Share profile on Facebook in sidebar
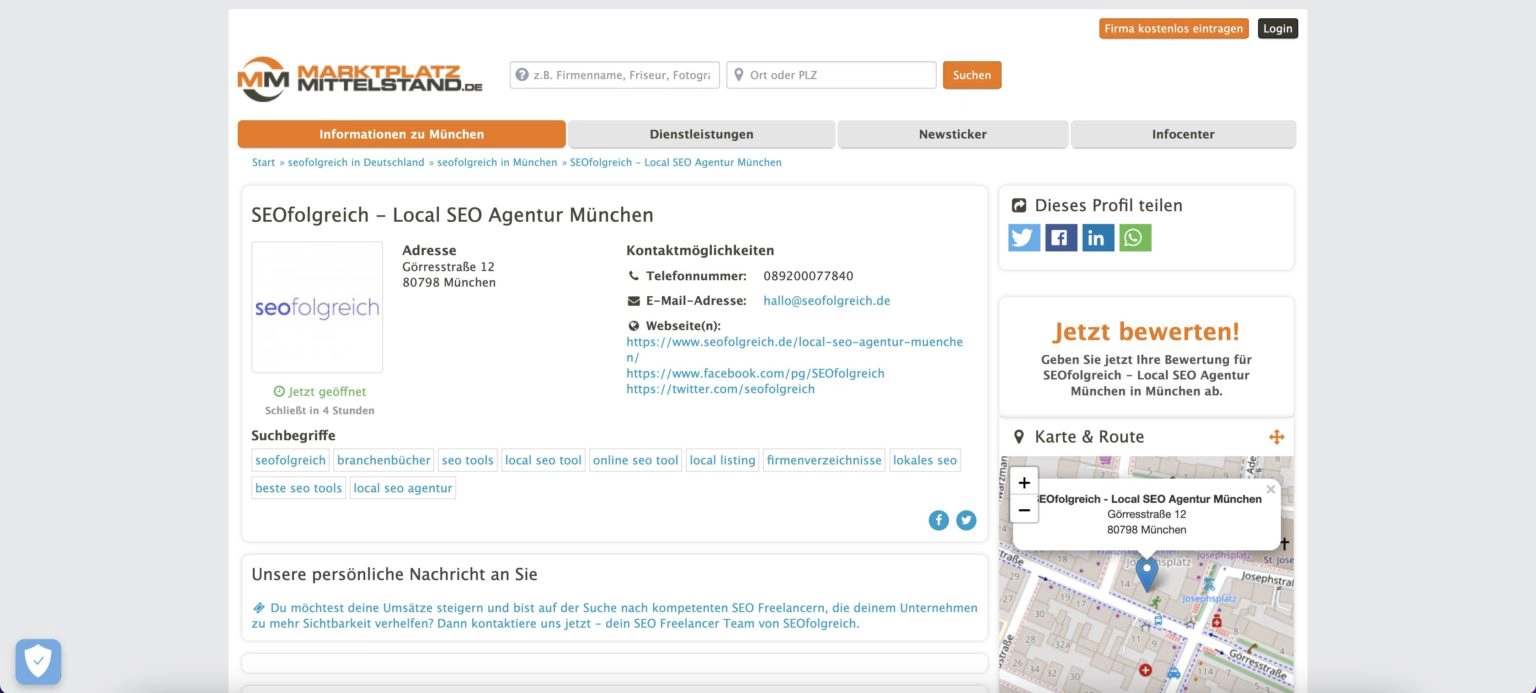The height and width of the screenshot is (693, 1536). (x=1061, y=237)
